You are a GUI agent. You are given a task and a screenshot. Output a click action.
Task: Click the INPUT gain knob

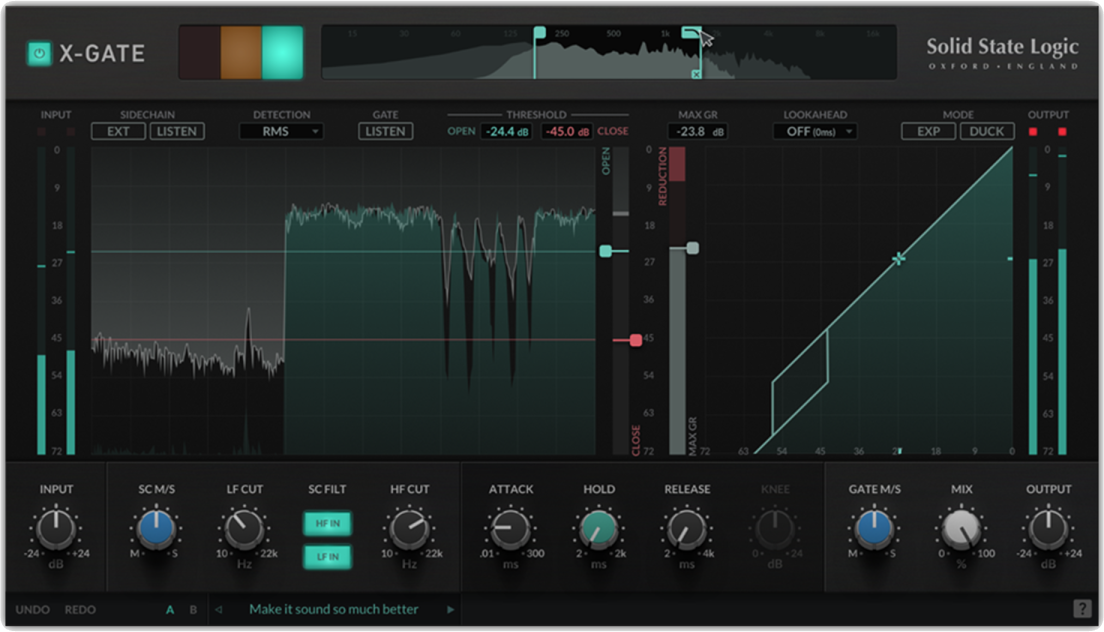(56, 528)
